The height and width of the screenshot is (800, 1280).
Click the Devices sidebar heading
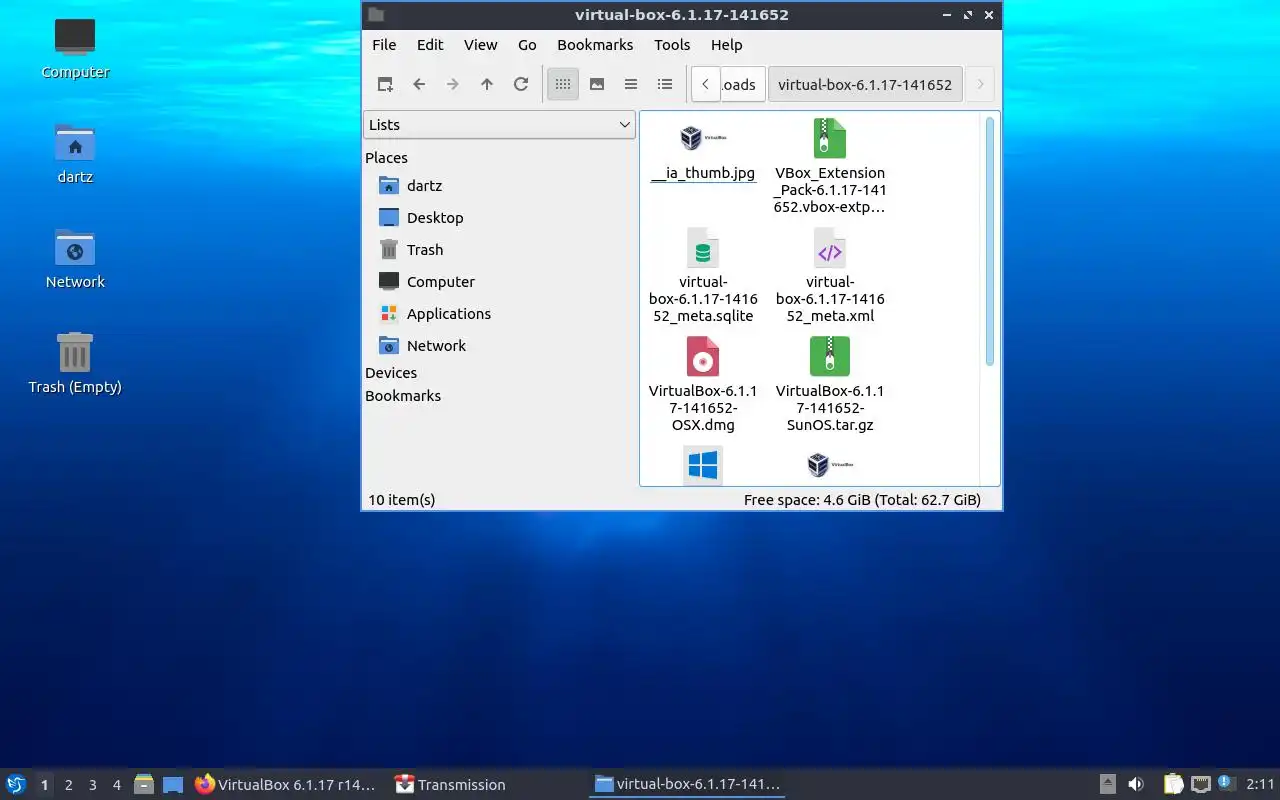(x=391, y=373)
